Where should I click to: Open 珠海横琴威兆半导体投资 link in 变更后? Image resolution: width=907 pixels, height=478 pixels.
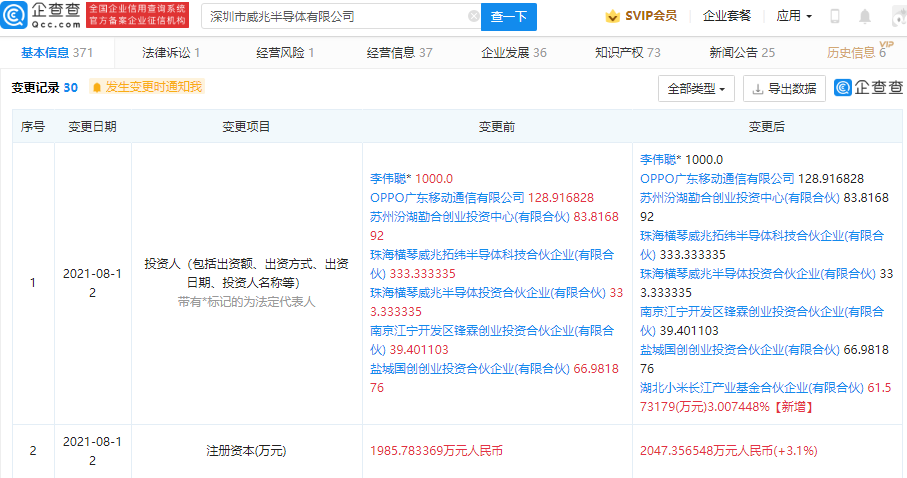758,274
